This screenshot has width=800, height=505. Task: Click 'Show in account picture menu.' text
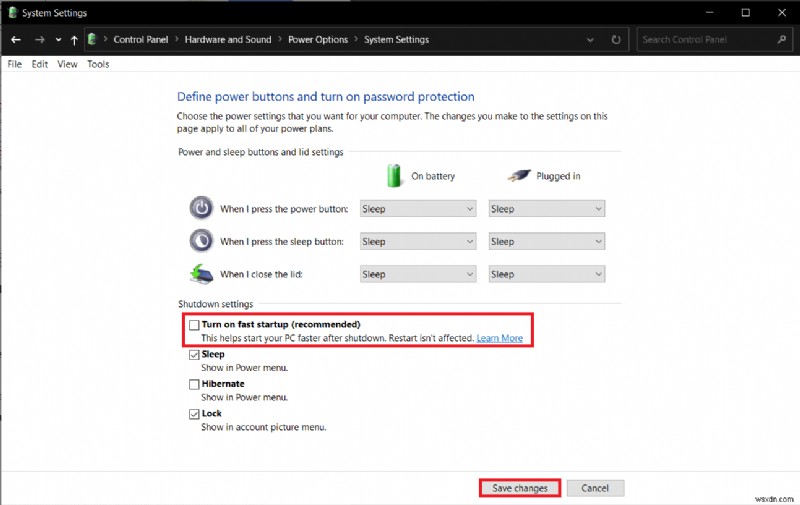point(263,427)
